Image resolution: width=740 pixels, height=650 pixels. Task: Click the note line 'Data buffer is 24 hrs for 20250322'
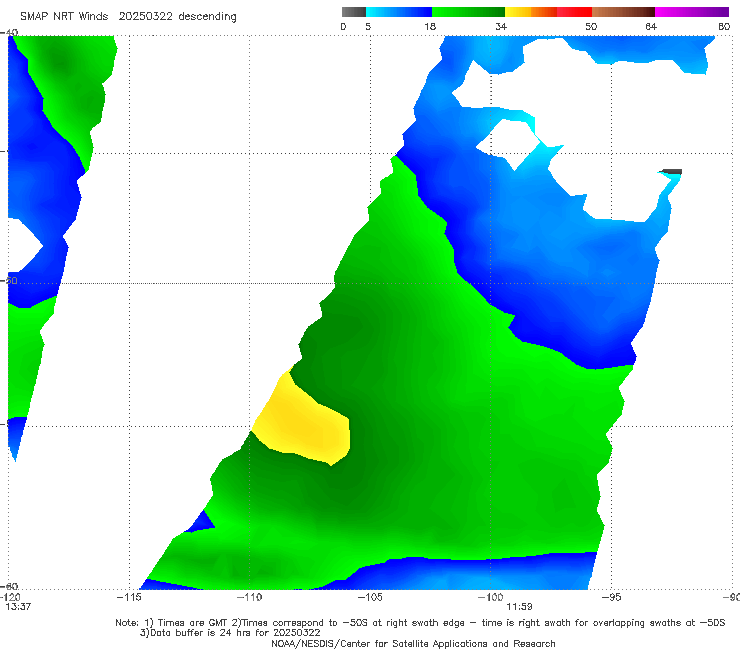pos(230,633)
